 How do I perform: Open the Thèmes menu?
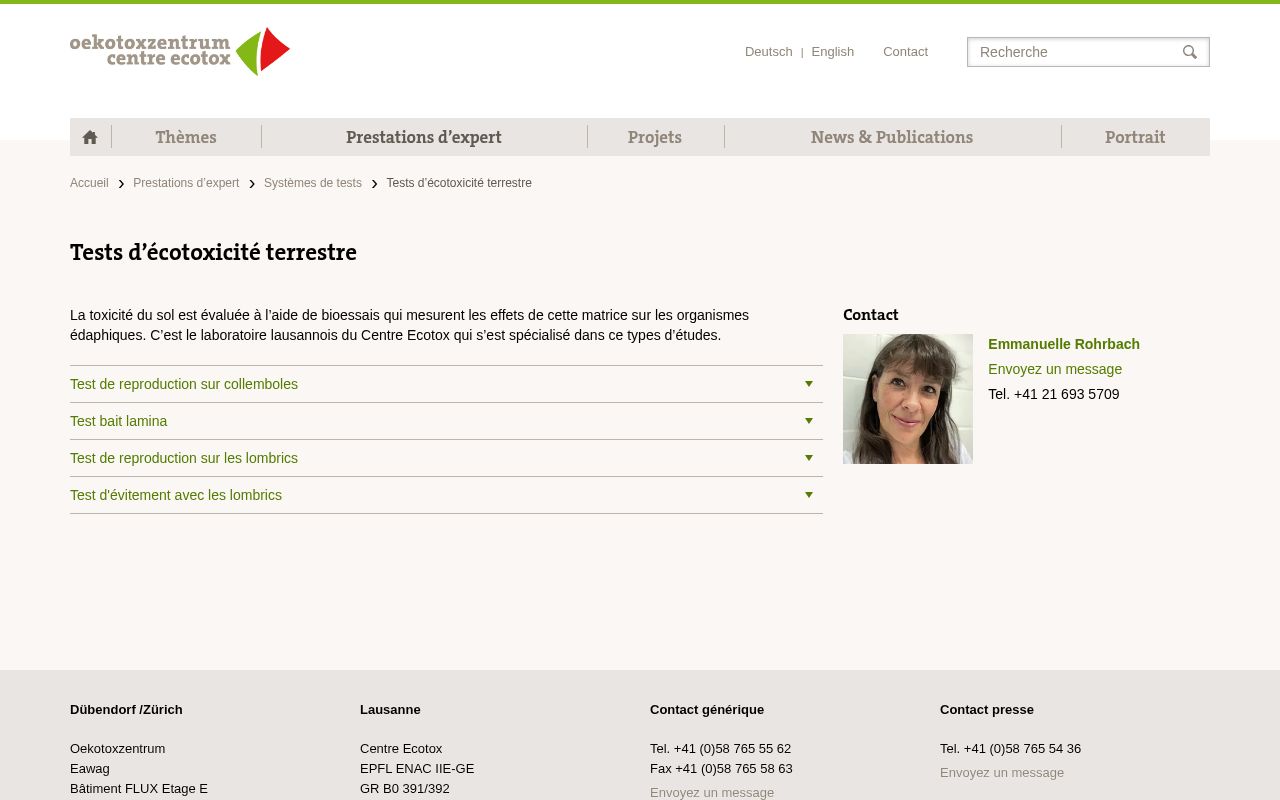coord(186,137)
